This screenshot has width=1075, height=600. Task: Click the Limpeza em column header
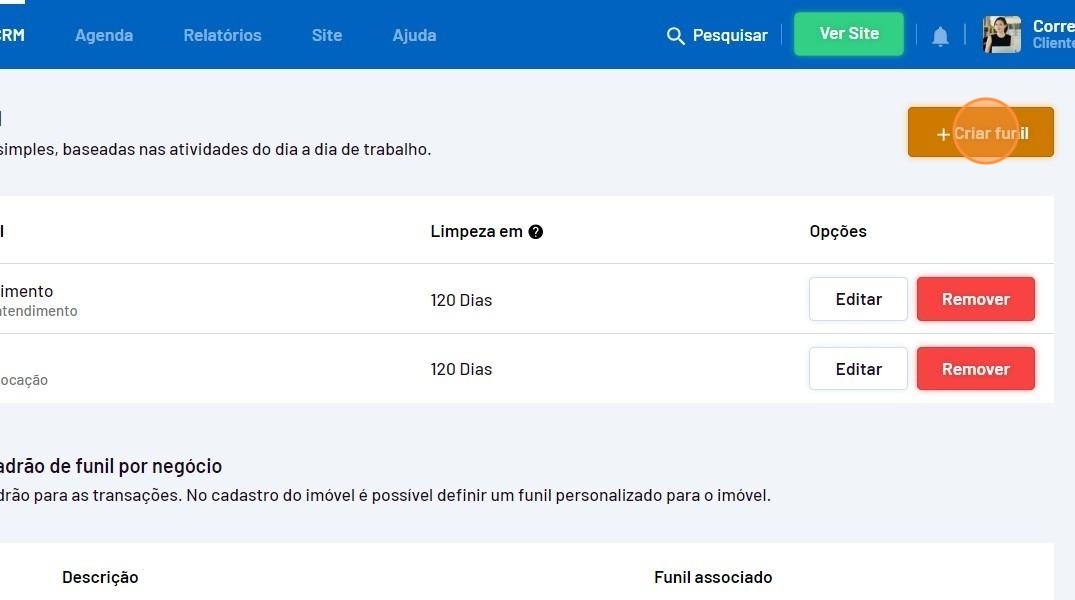click(476, 232)
